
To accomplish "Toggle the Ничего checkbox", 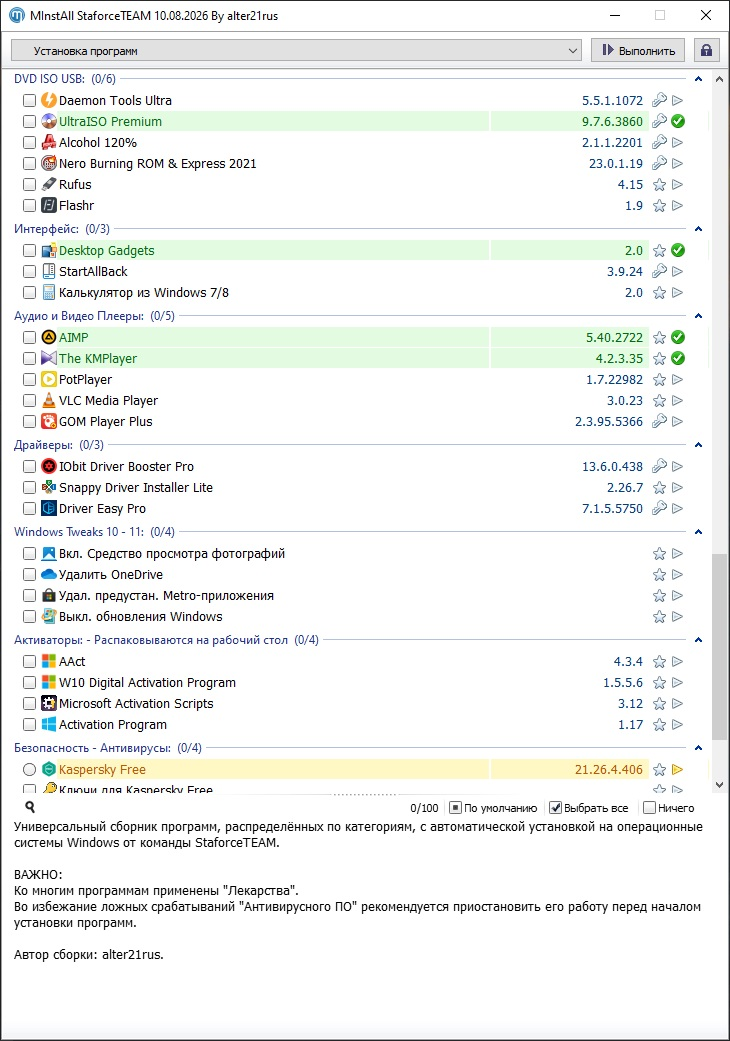I will click(650, 808).
